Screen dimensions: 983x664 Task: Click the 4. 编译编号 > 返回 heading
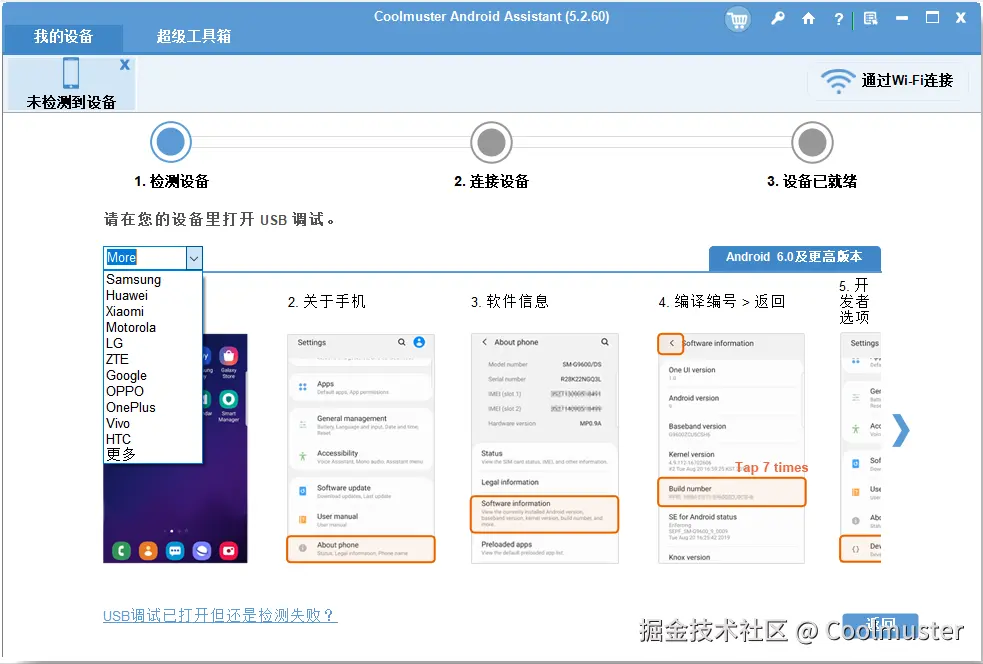pos(722,302)
